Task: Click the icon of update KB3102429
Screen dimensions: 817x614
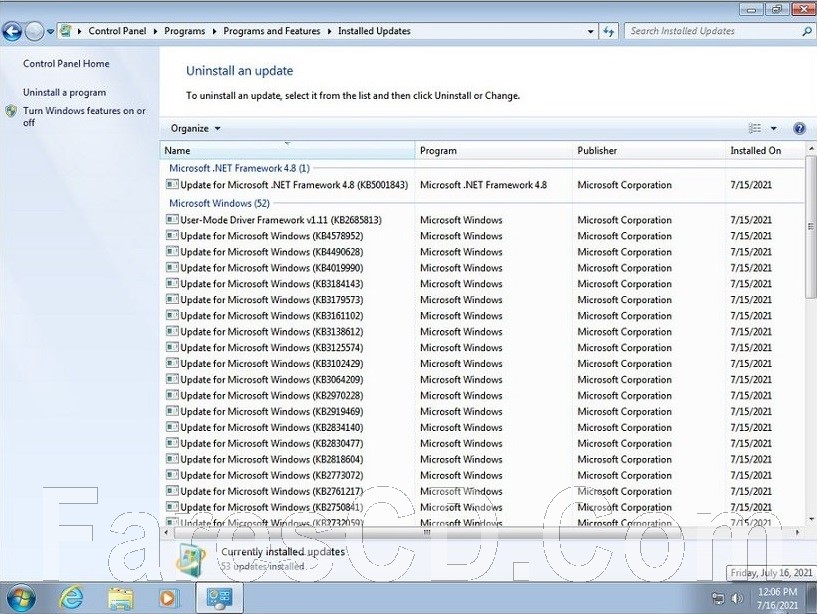Action: pyautogui.click(x=172, y=363)
